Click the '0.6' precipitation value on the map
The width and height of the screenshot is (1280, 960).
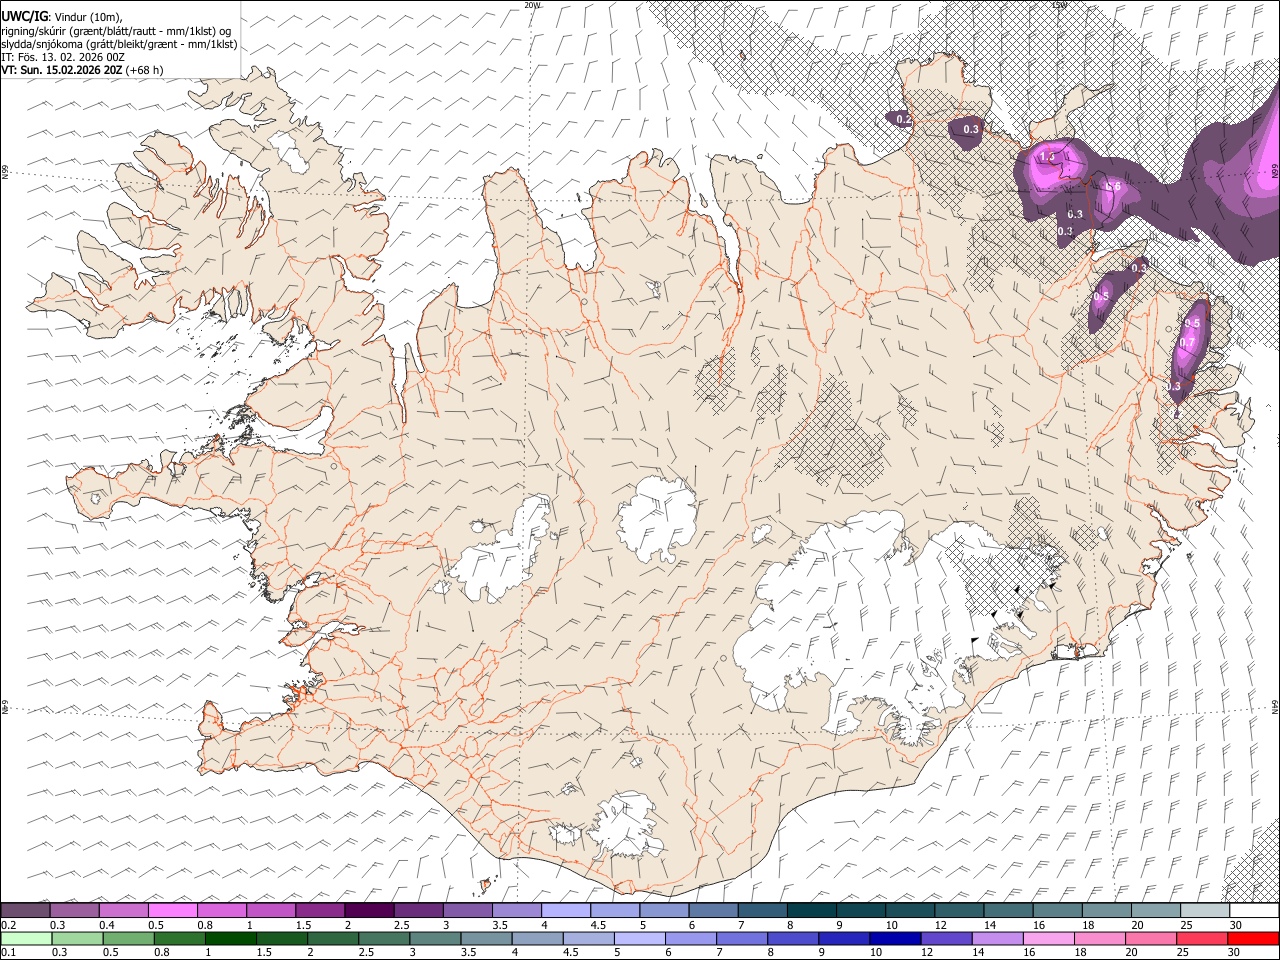[1113, 187]
